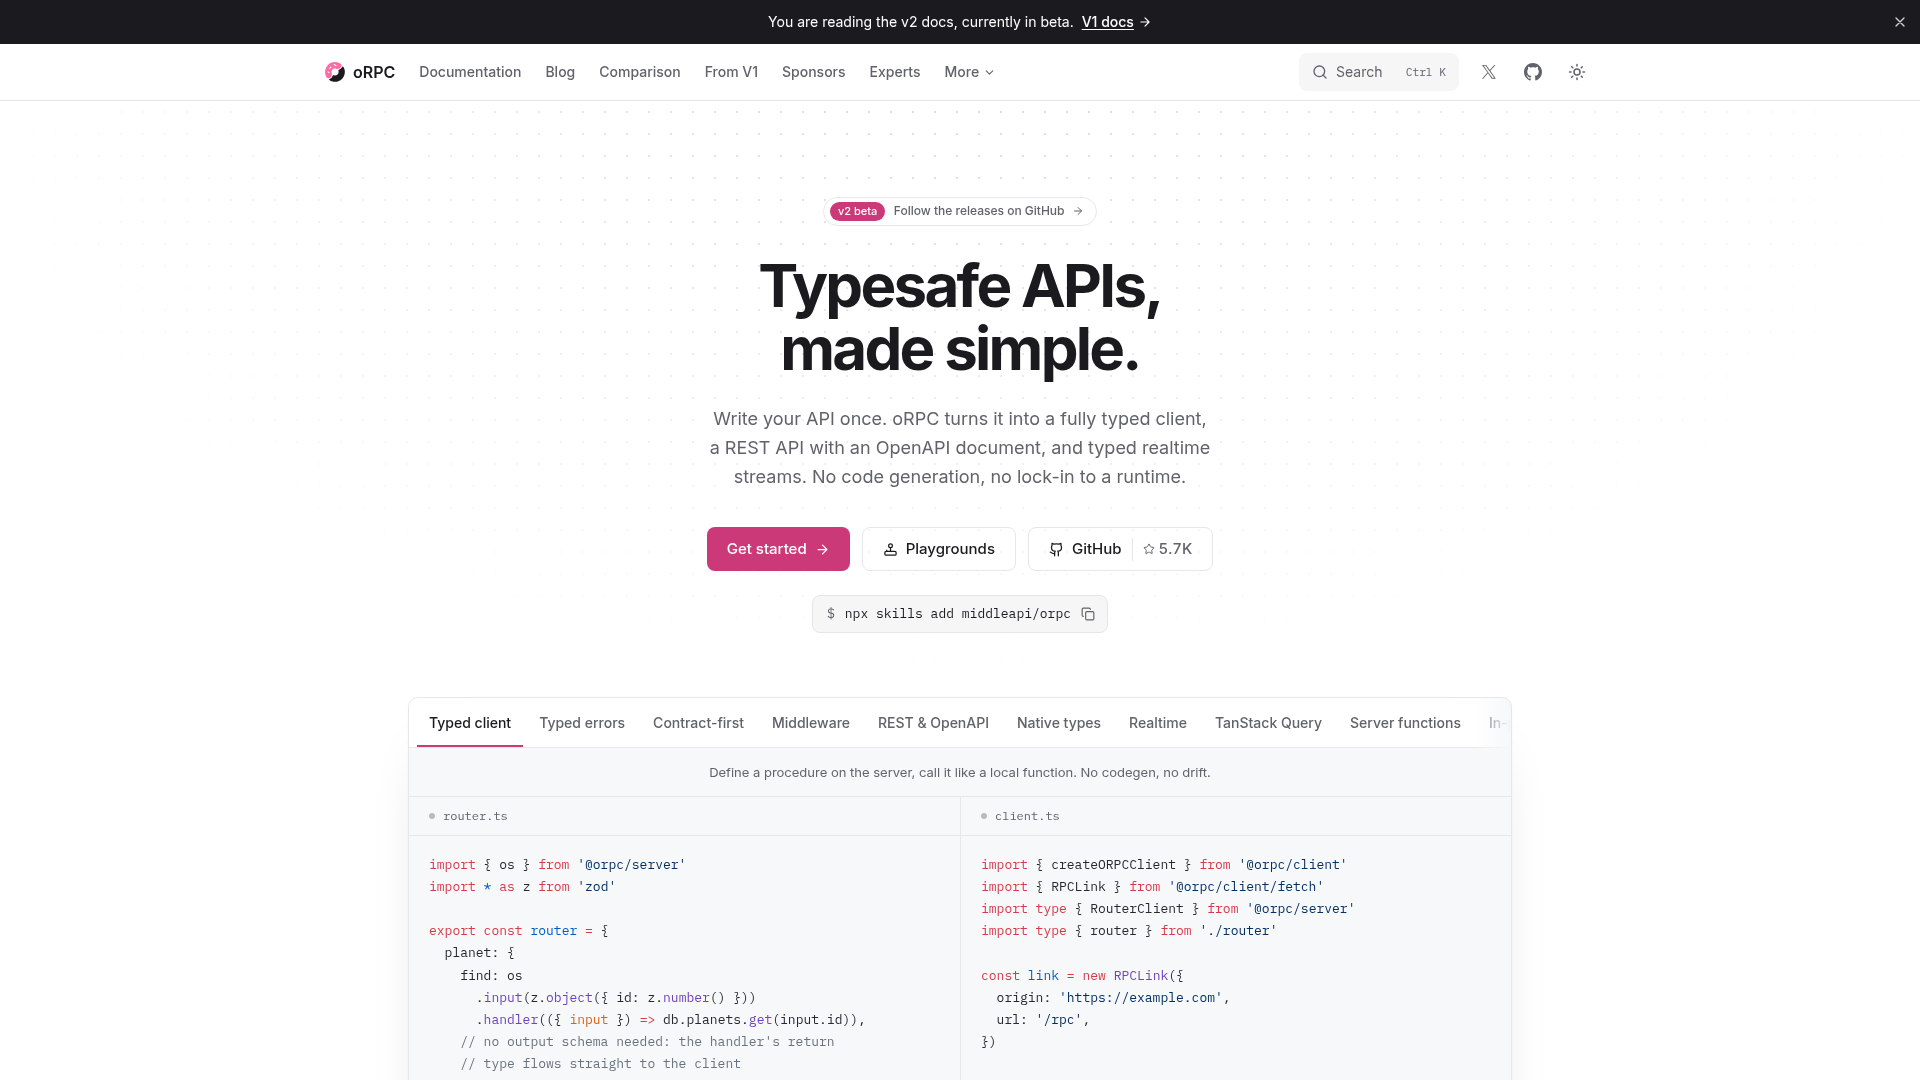This screenshot has height=1080, width=1920.
Task: Switch to the Contract-first tab
Action: point(698,723)
